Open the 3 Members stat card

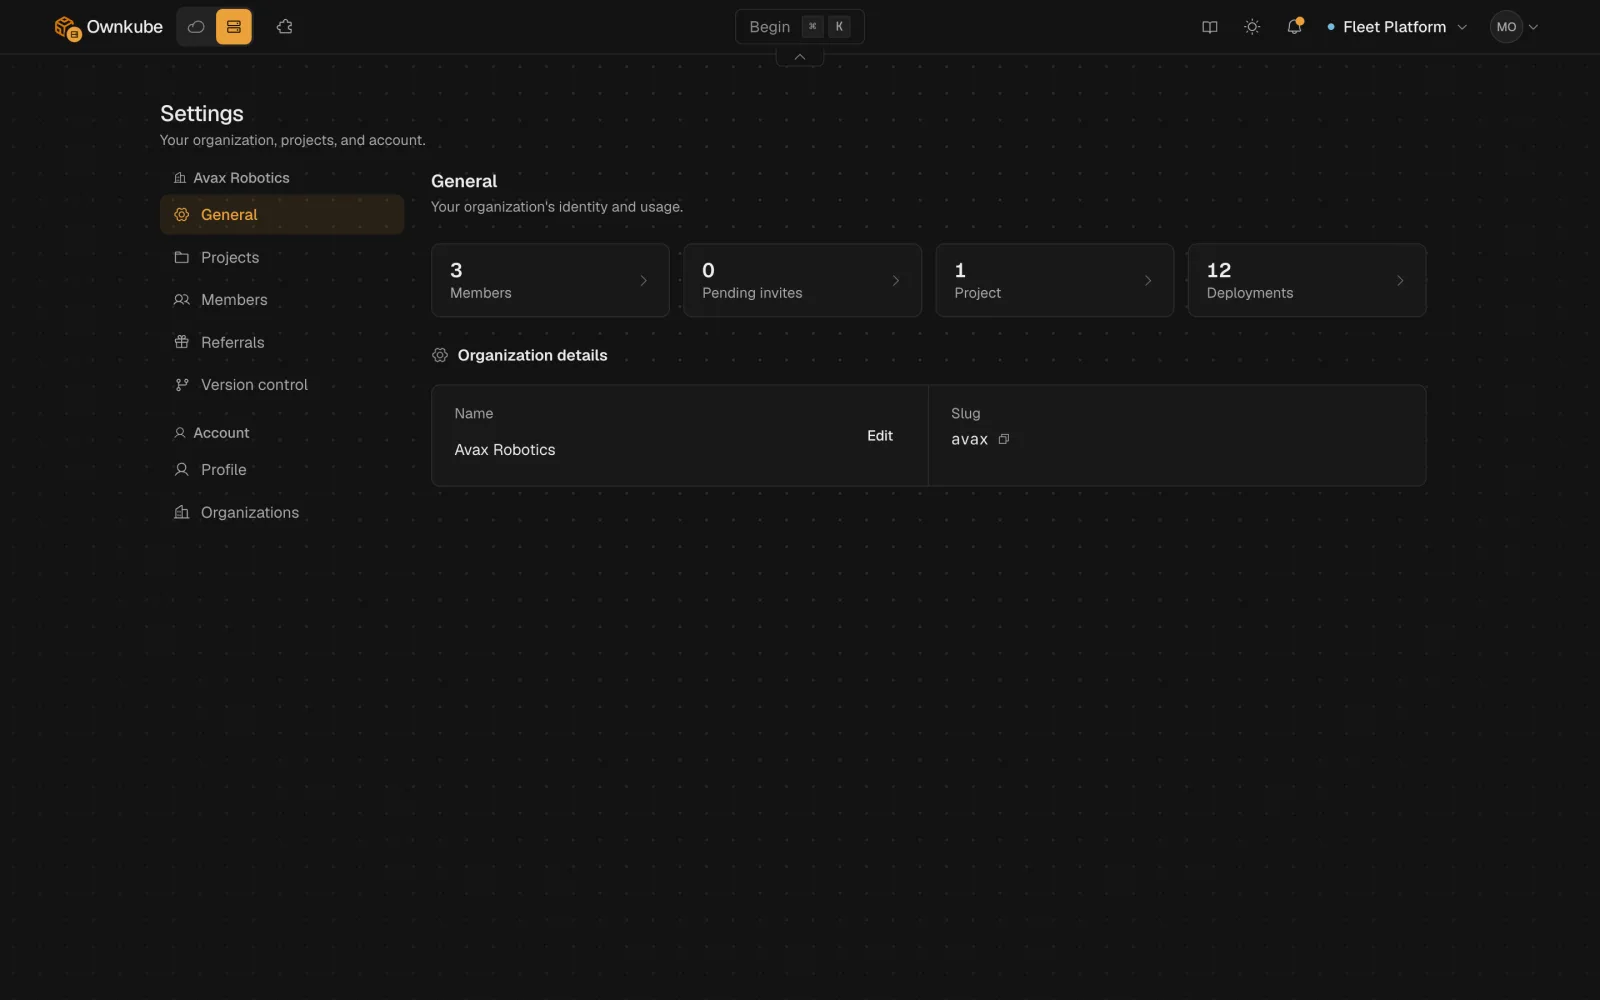coord(550,280)
